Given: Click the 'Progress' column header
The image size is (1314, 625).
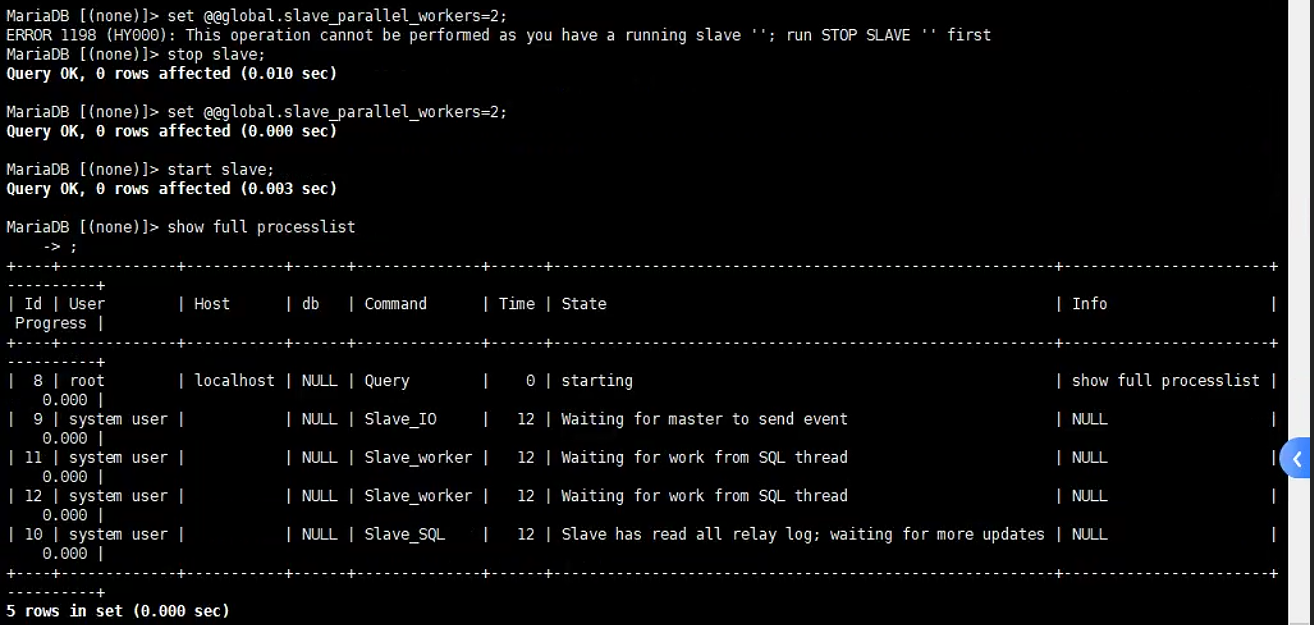Looking at the screenshot, I should [50, 323].
